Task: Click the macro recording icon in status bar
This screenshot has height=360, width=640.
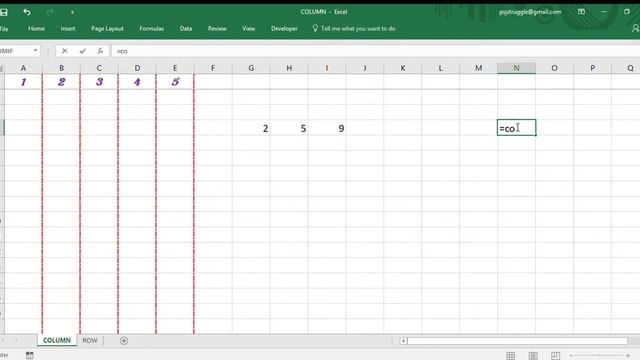Action: 30,355
